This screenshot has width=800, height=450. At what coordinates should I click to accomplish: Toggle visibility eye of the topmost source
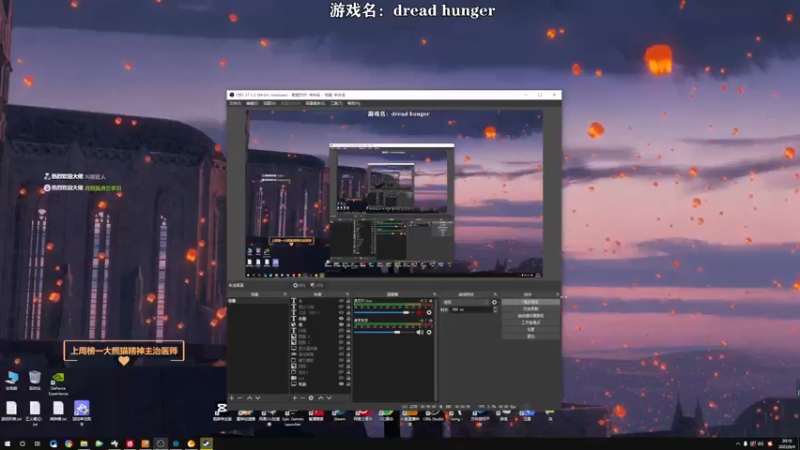click(x=341, y=301)
